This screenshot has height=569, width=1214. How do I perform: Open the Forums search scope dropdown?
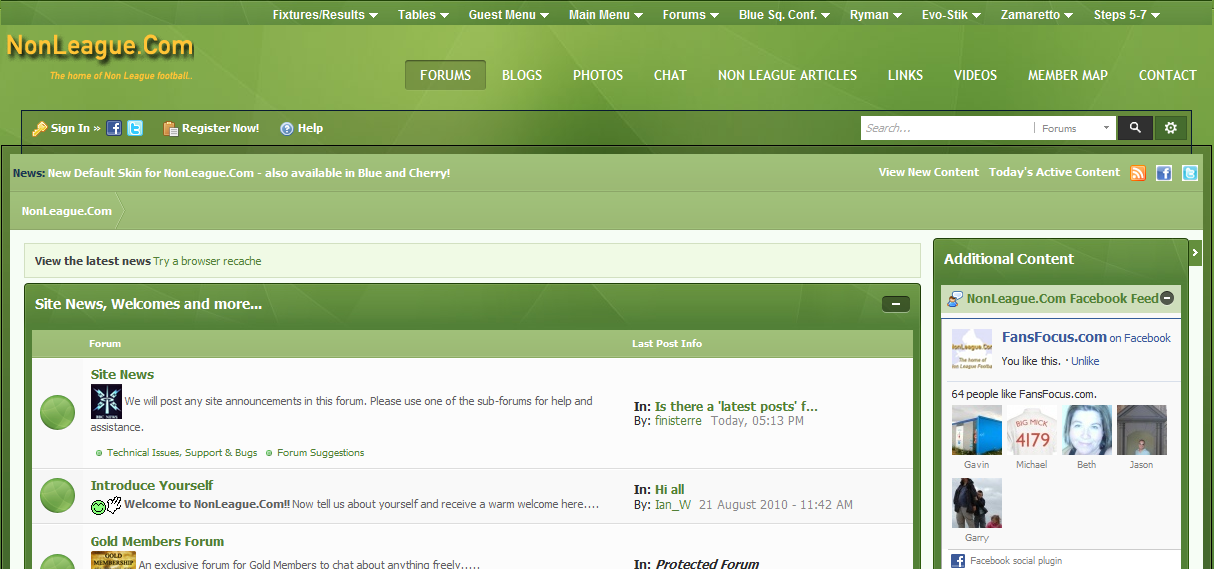point(1077,128)
